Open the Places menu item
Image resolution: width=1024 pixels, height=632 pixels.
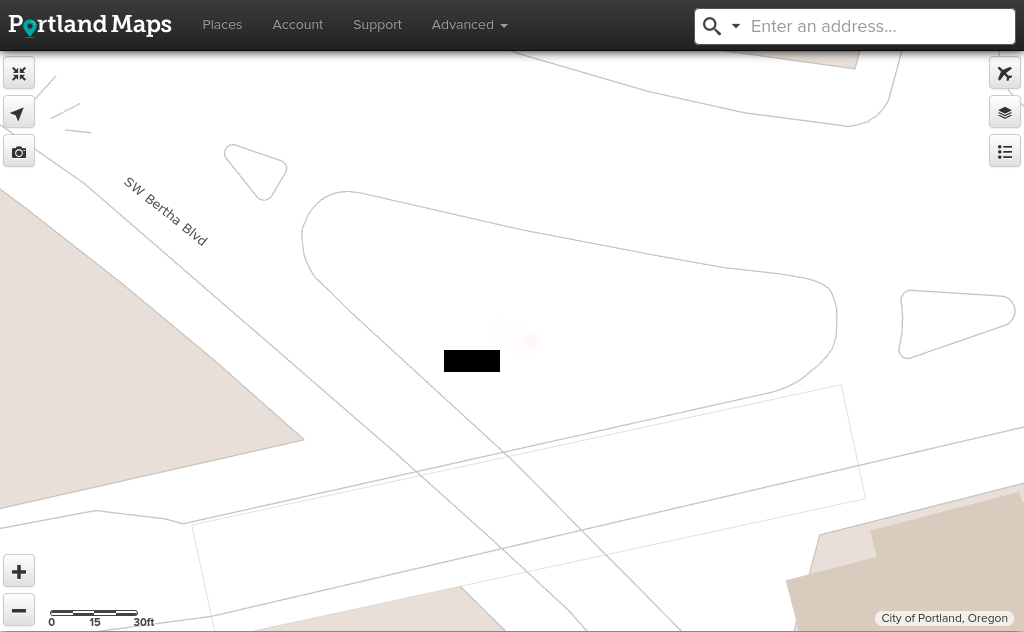pos(222,25)
